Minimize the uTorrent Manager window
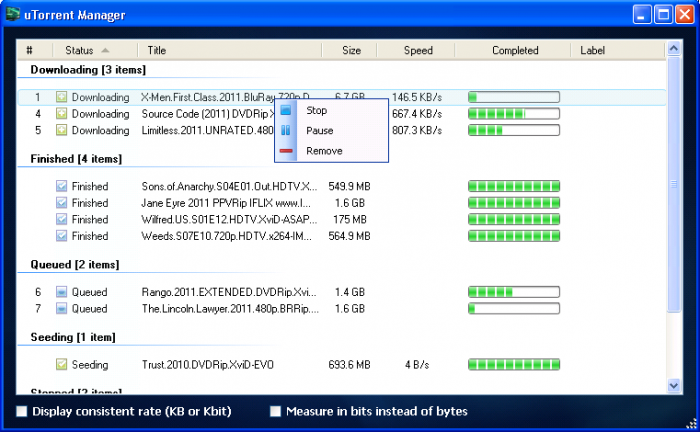Screen dimensions: 700x432 coord(642,14)
